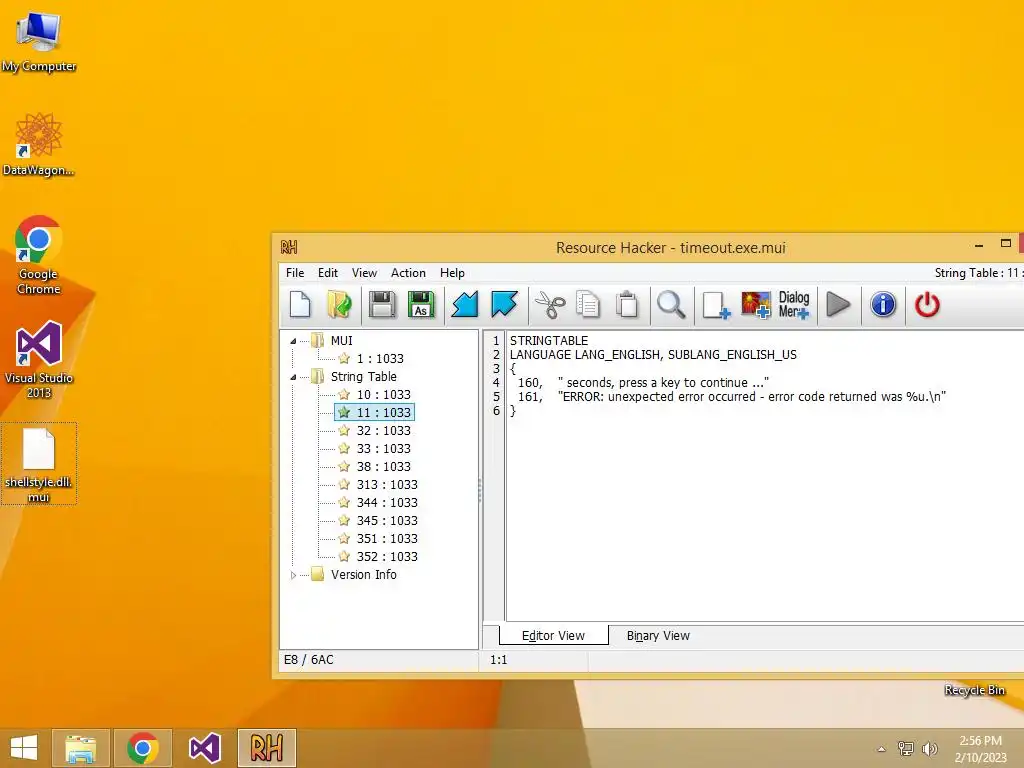Switch to the Binary View tab
1024x768 pixels.
tap(658, 635)
